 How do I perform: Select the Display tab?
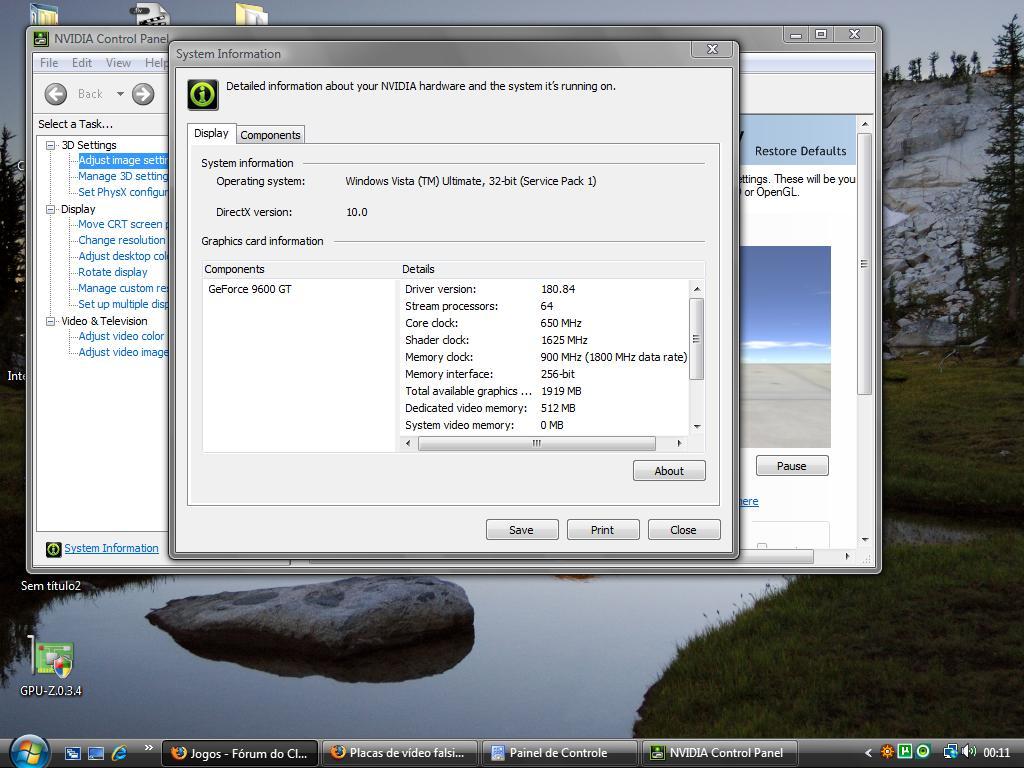pos(212,133)
